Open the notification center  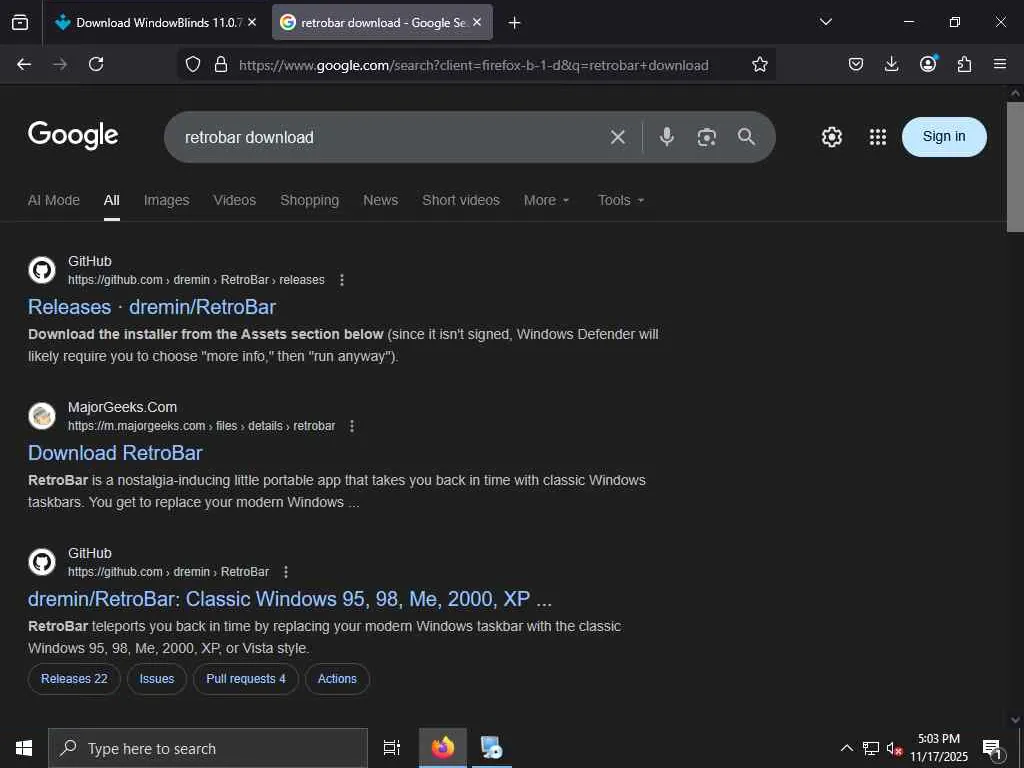click(993, 749)
